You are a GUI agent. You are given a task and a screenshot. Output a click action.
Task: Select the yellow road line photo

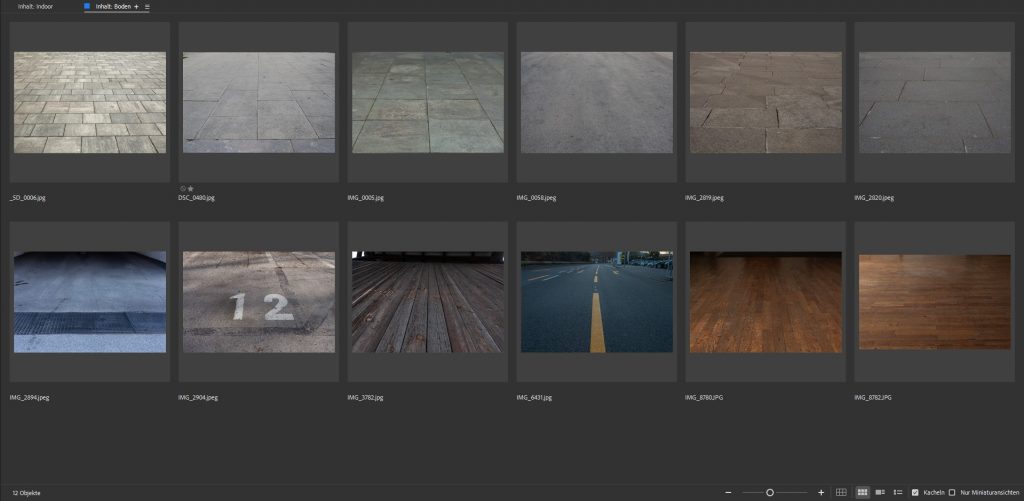click(597, 301)
